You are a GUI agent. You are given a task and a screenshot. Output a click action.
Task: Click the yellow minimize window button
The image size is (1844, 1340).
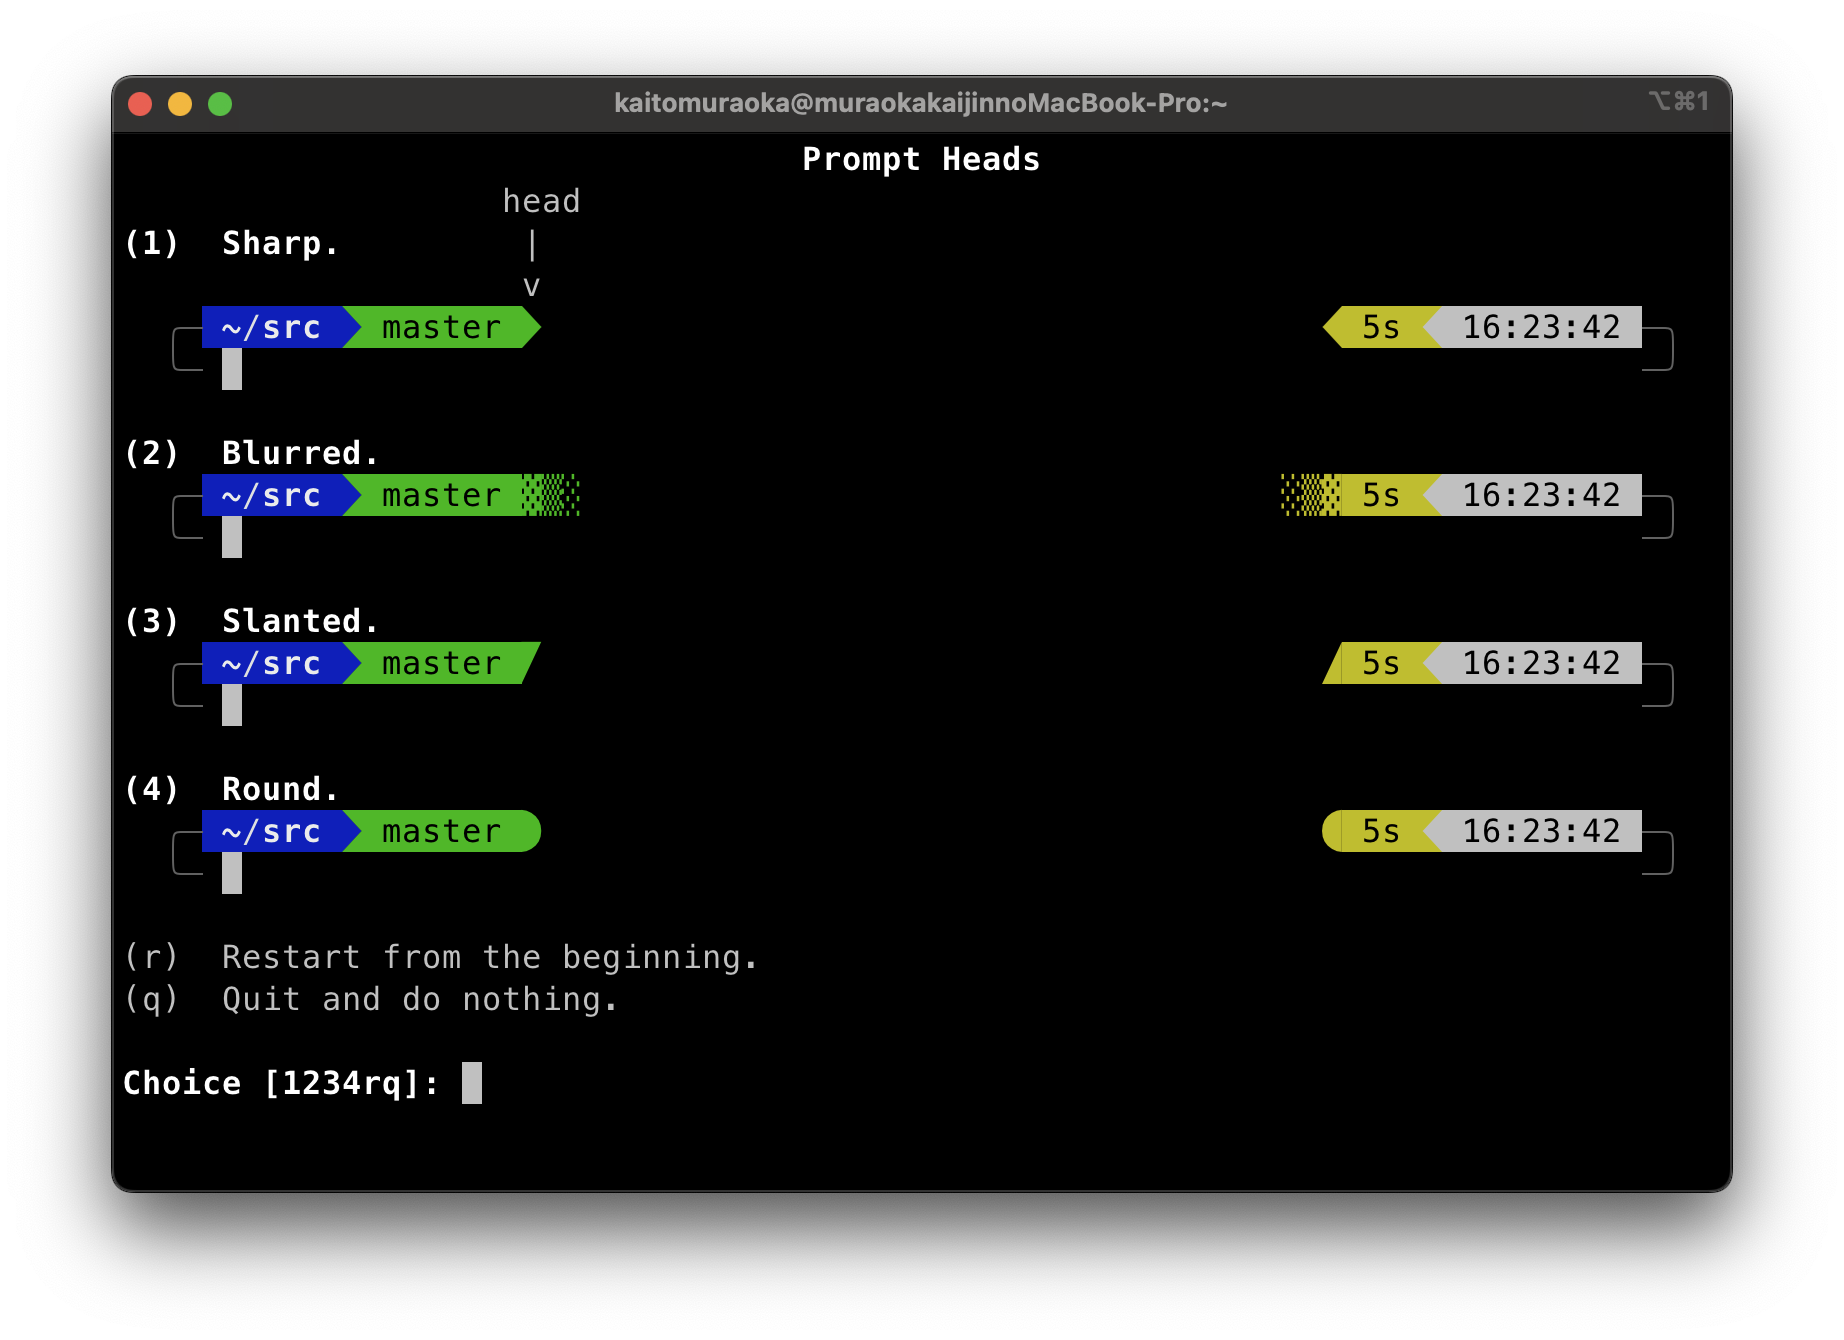pyautogui.click(x=180, y=104)
